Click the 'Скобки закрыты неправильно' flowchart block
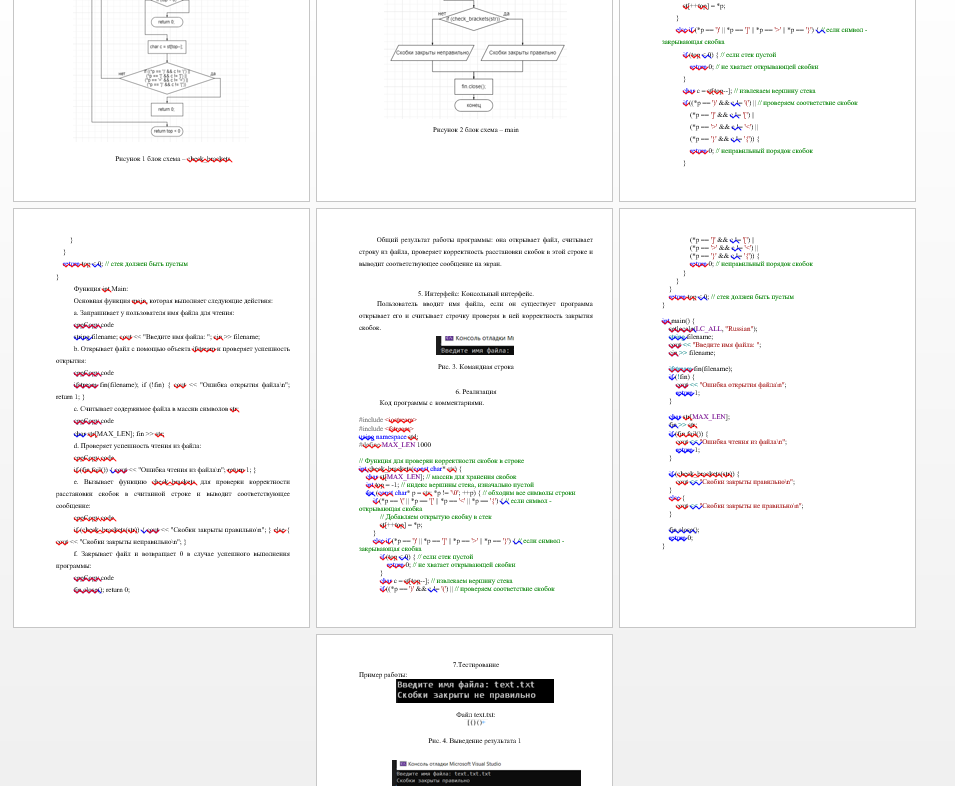 (x=431, y=52)
